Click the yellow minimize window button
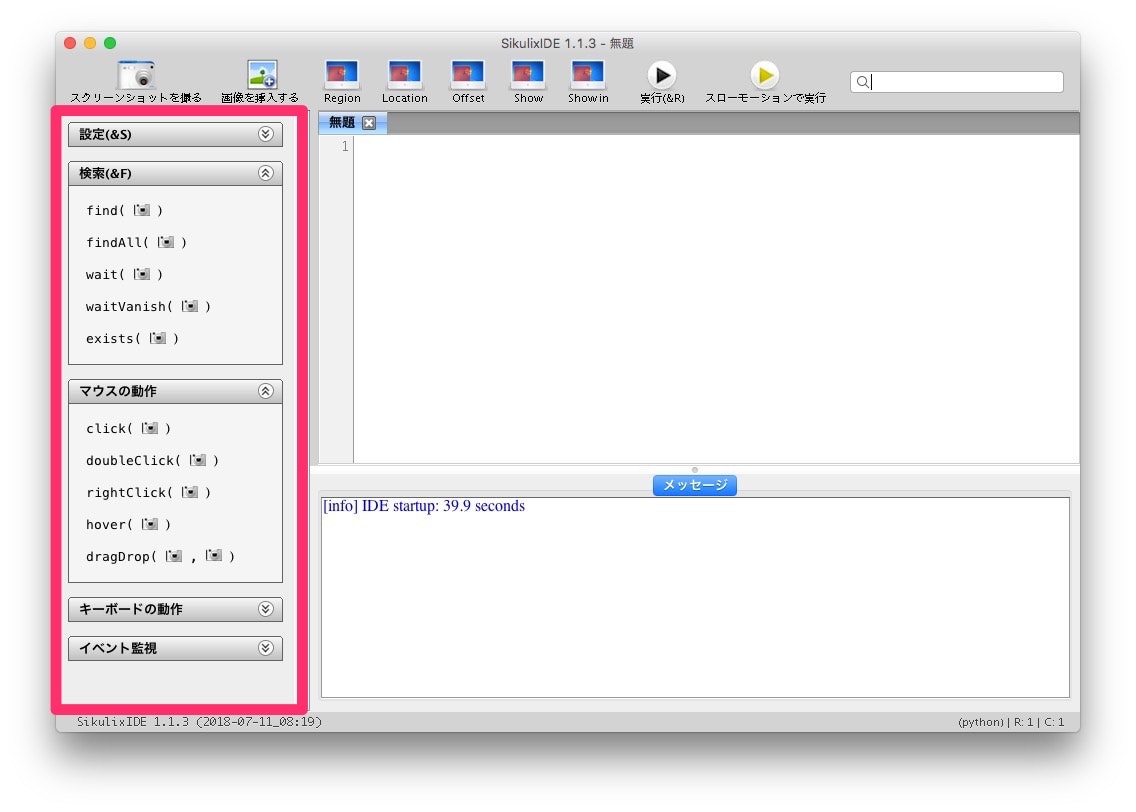Viewport: 1136px width, 812px height. pos(90,43)
